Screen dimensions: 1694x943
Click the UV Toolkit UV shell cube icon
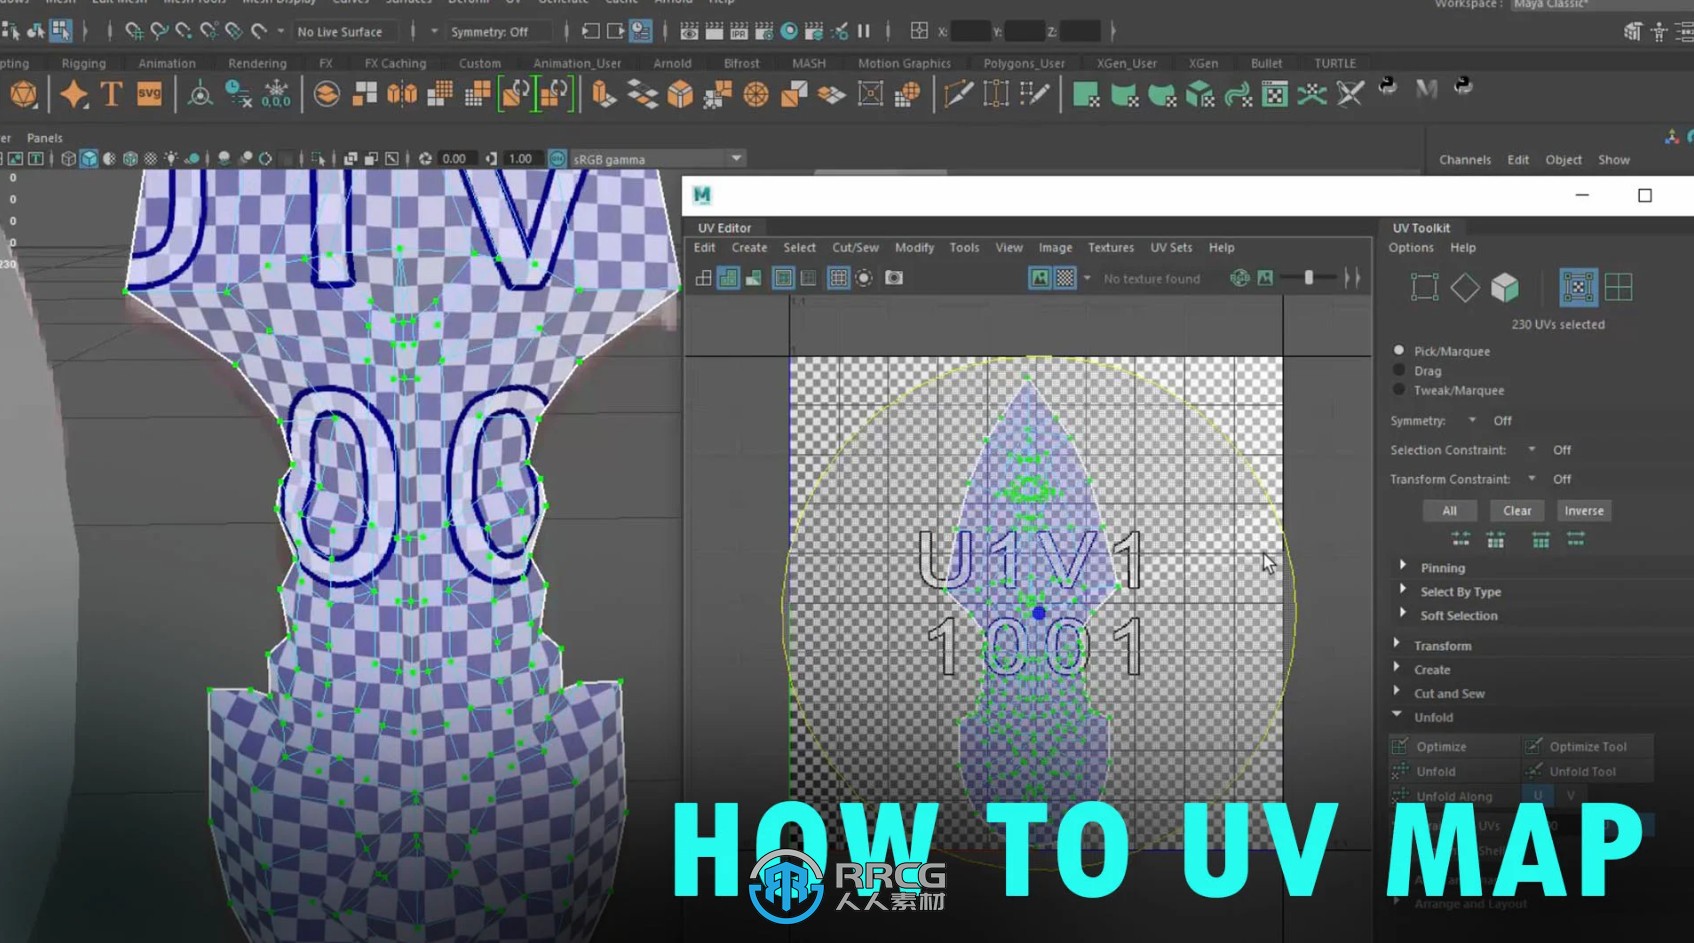pos(1505,288)
